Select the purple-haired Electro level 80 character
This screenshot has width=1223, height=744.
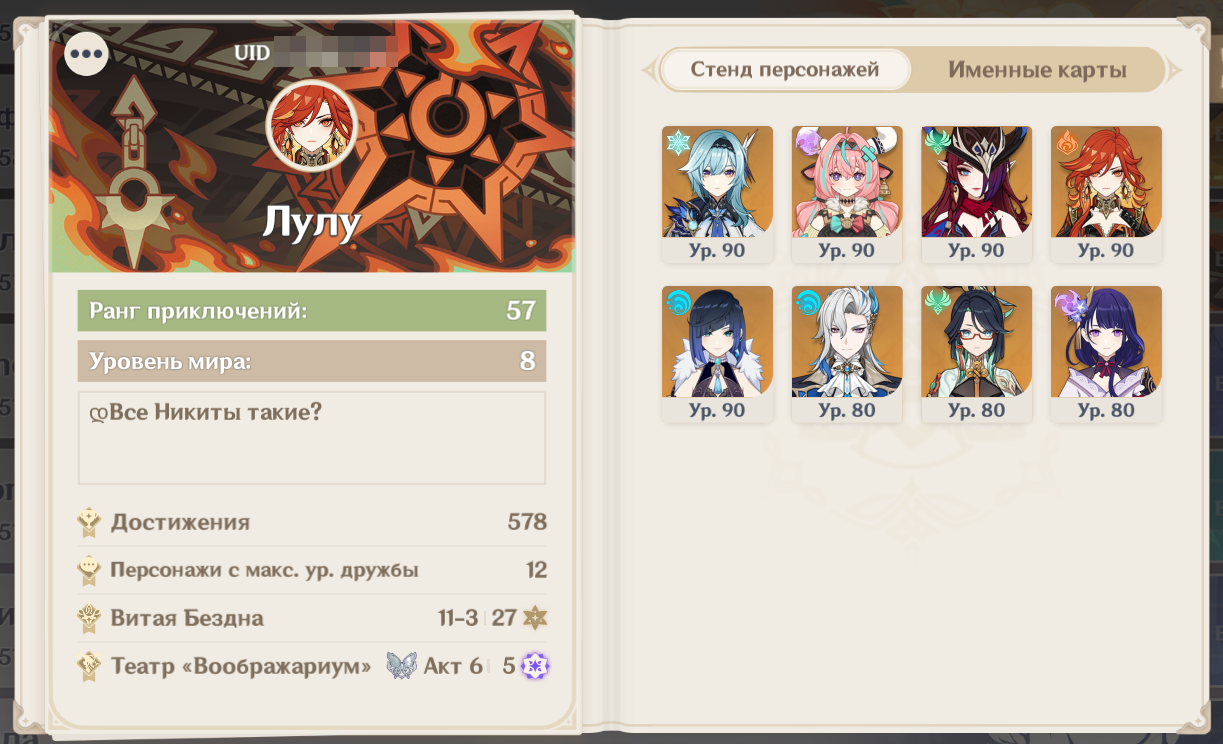1106,354
